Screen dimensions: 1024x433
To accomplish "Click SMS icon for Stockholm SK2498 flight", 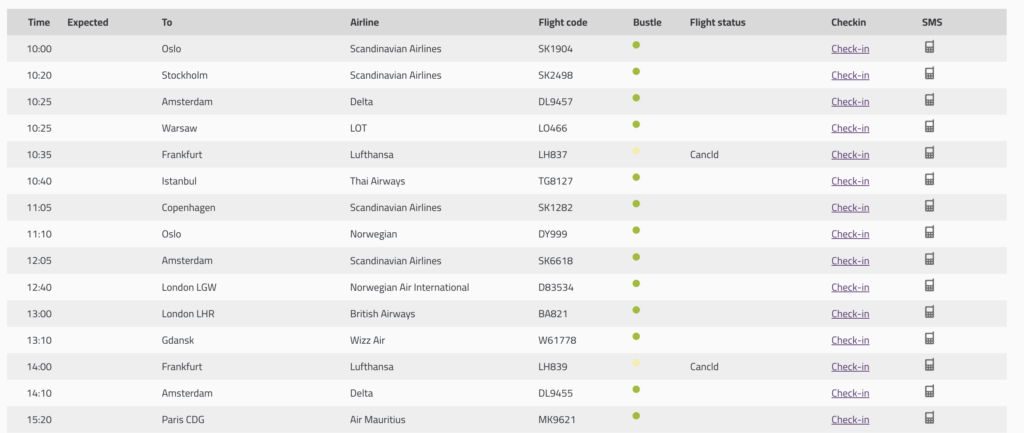I will 929,73.
